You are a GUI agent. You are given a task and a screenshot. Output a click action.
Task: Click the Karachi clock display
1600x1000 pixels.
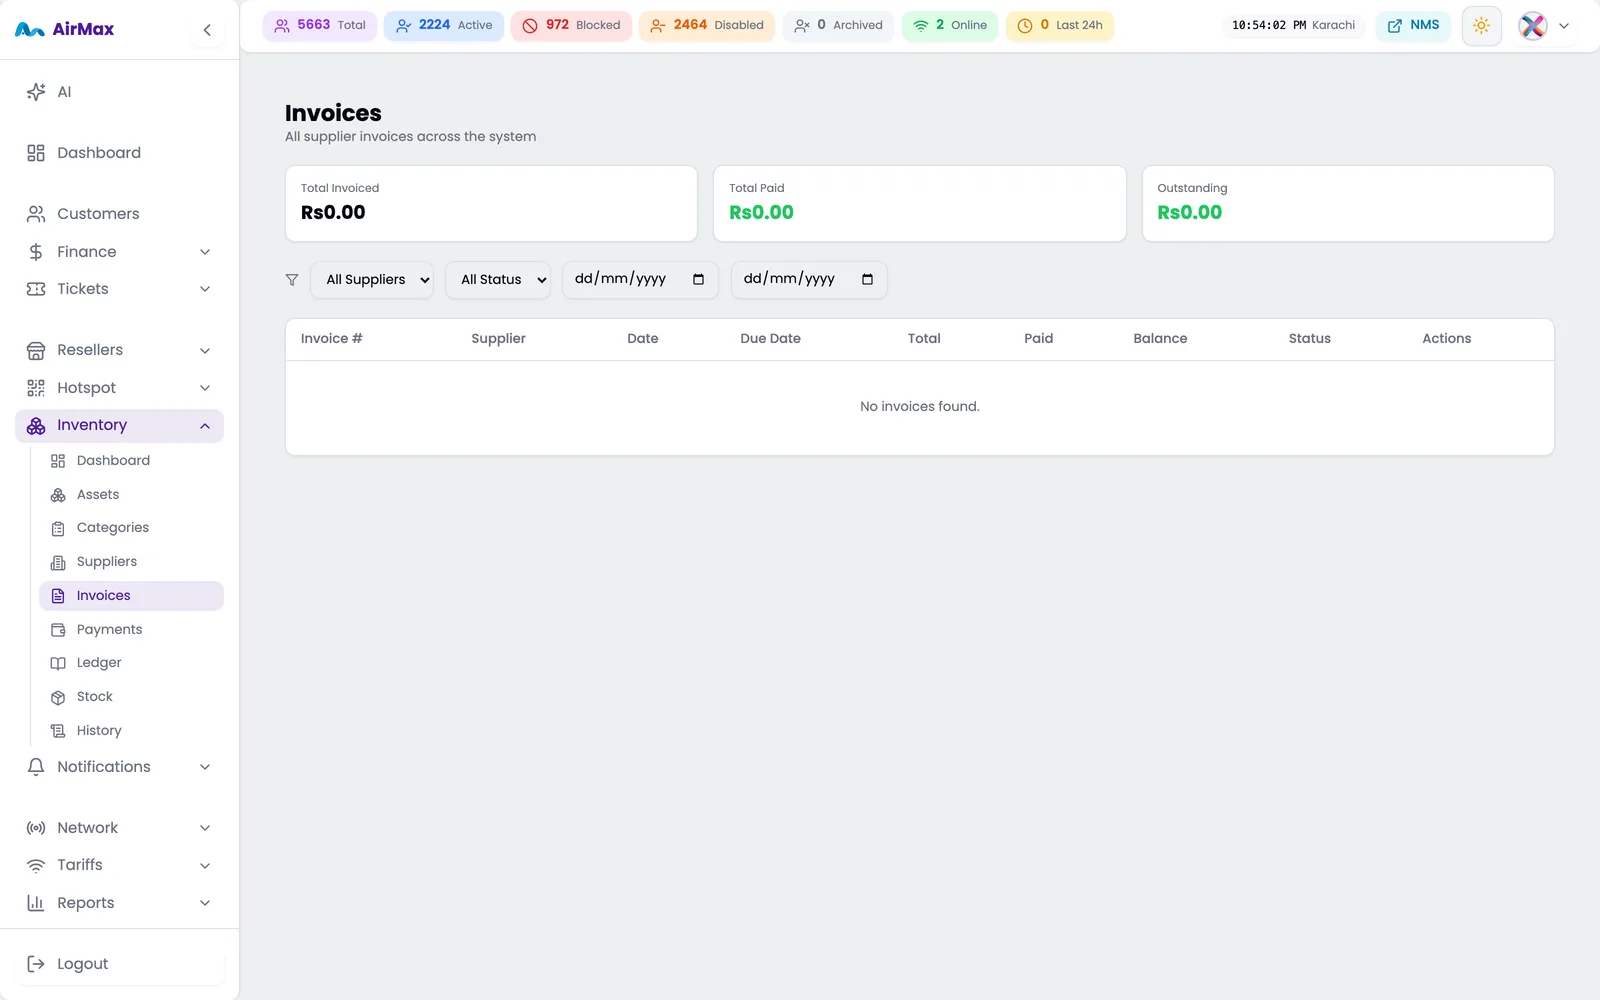click(x=1293, y=25)
